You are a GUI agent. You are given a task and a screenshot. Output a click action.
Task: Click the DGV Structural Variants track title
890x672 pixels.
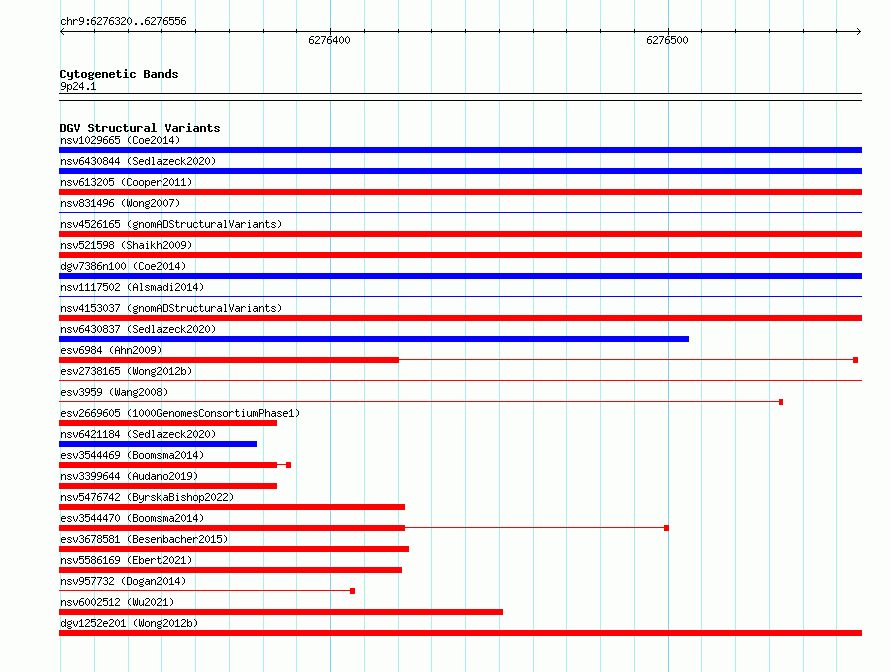[140, 128]
